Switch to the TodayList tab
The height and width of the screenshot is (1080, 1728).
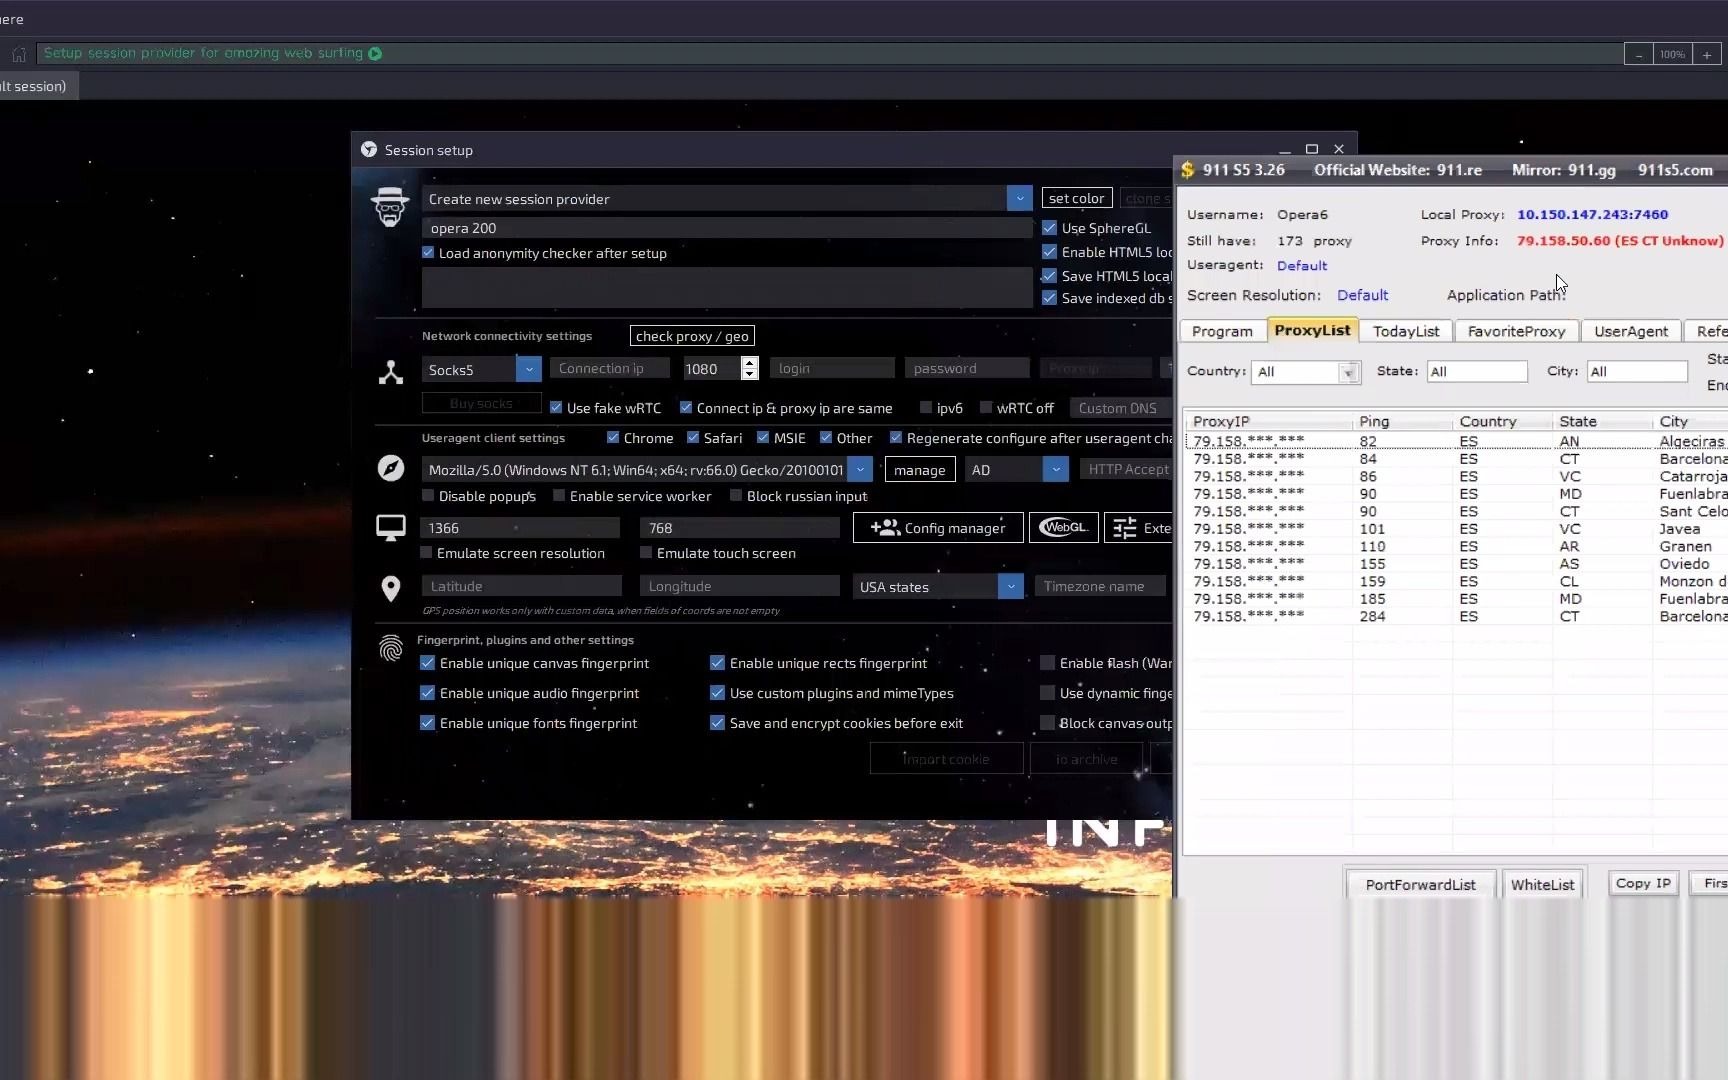1406,331
